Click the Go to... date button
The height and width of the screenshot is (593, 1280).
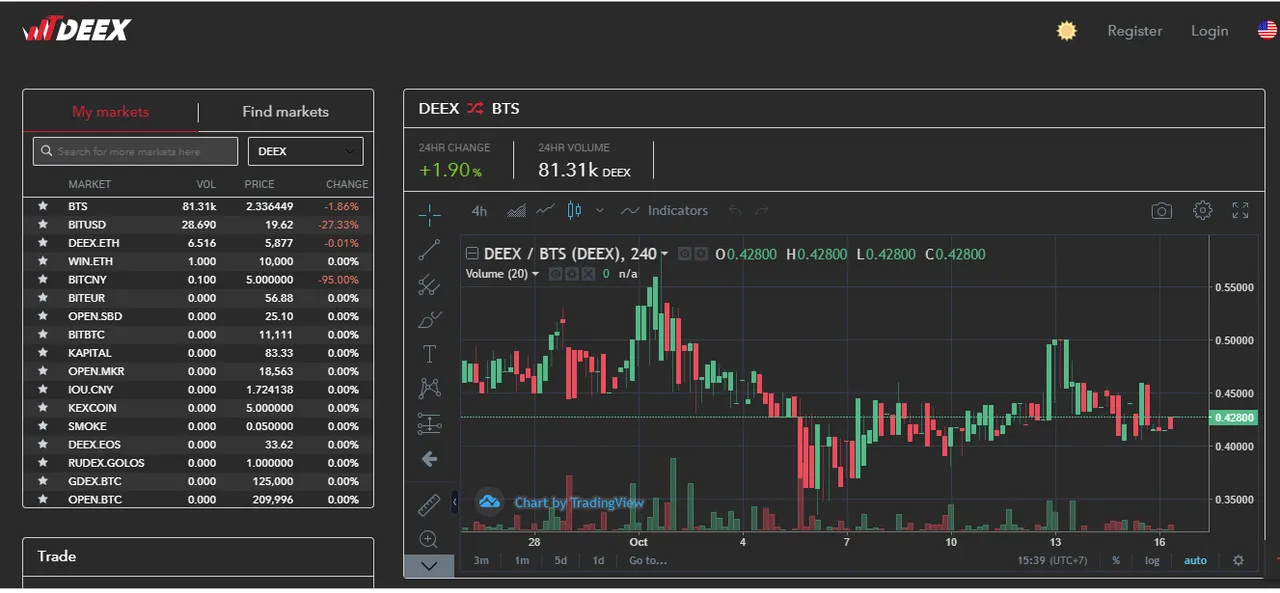[647, 560]
